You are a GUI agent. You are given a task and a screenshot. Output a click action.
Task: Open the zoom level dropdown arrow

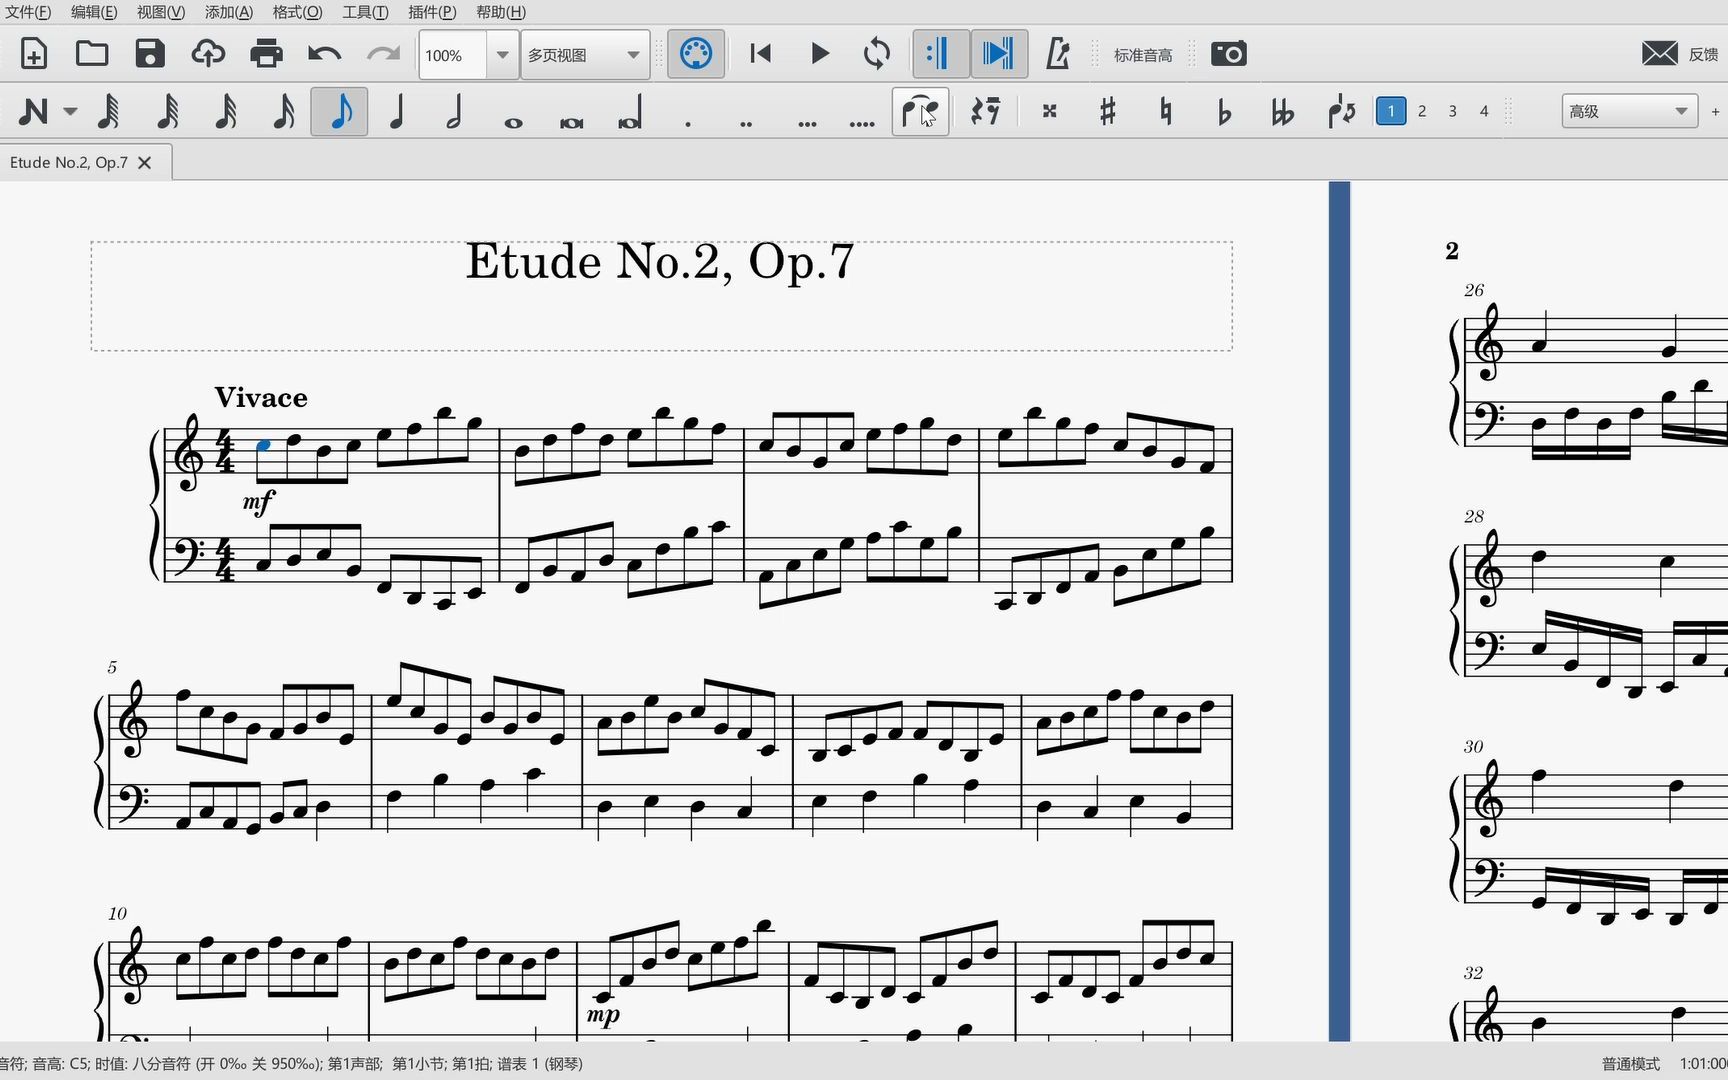[x=502, y=55]
